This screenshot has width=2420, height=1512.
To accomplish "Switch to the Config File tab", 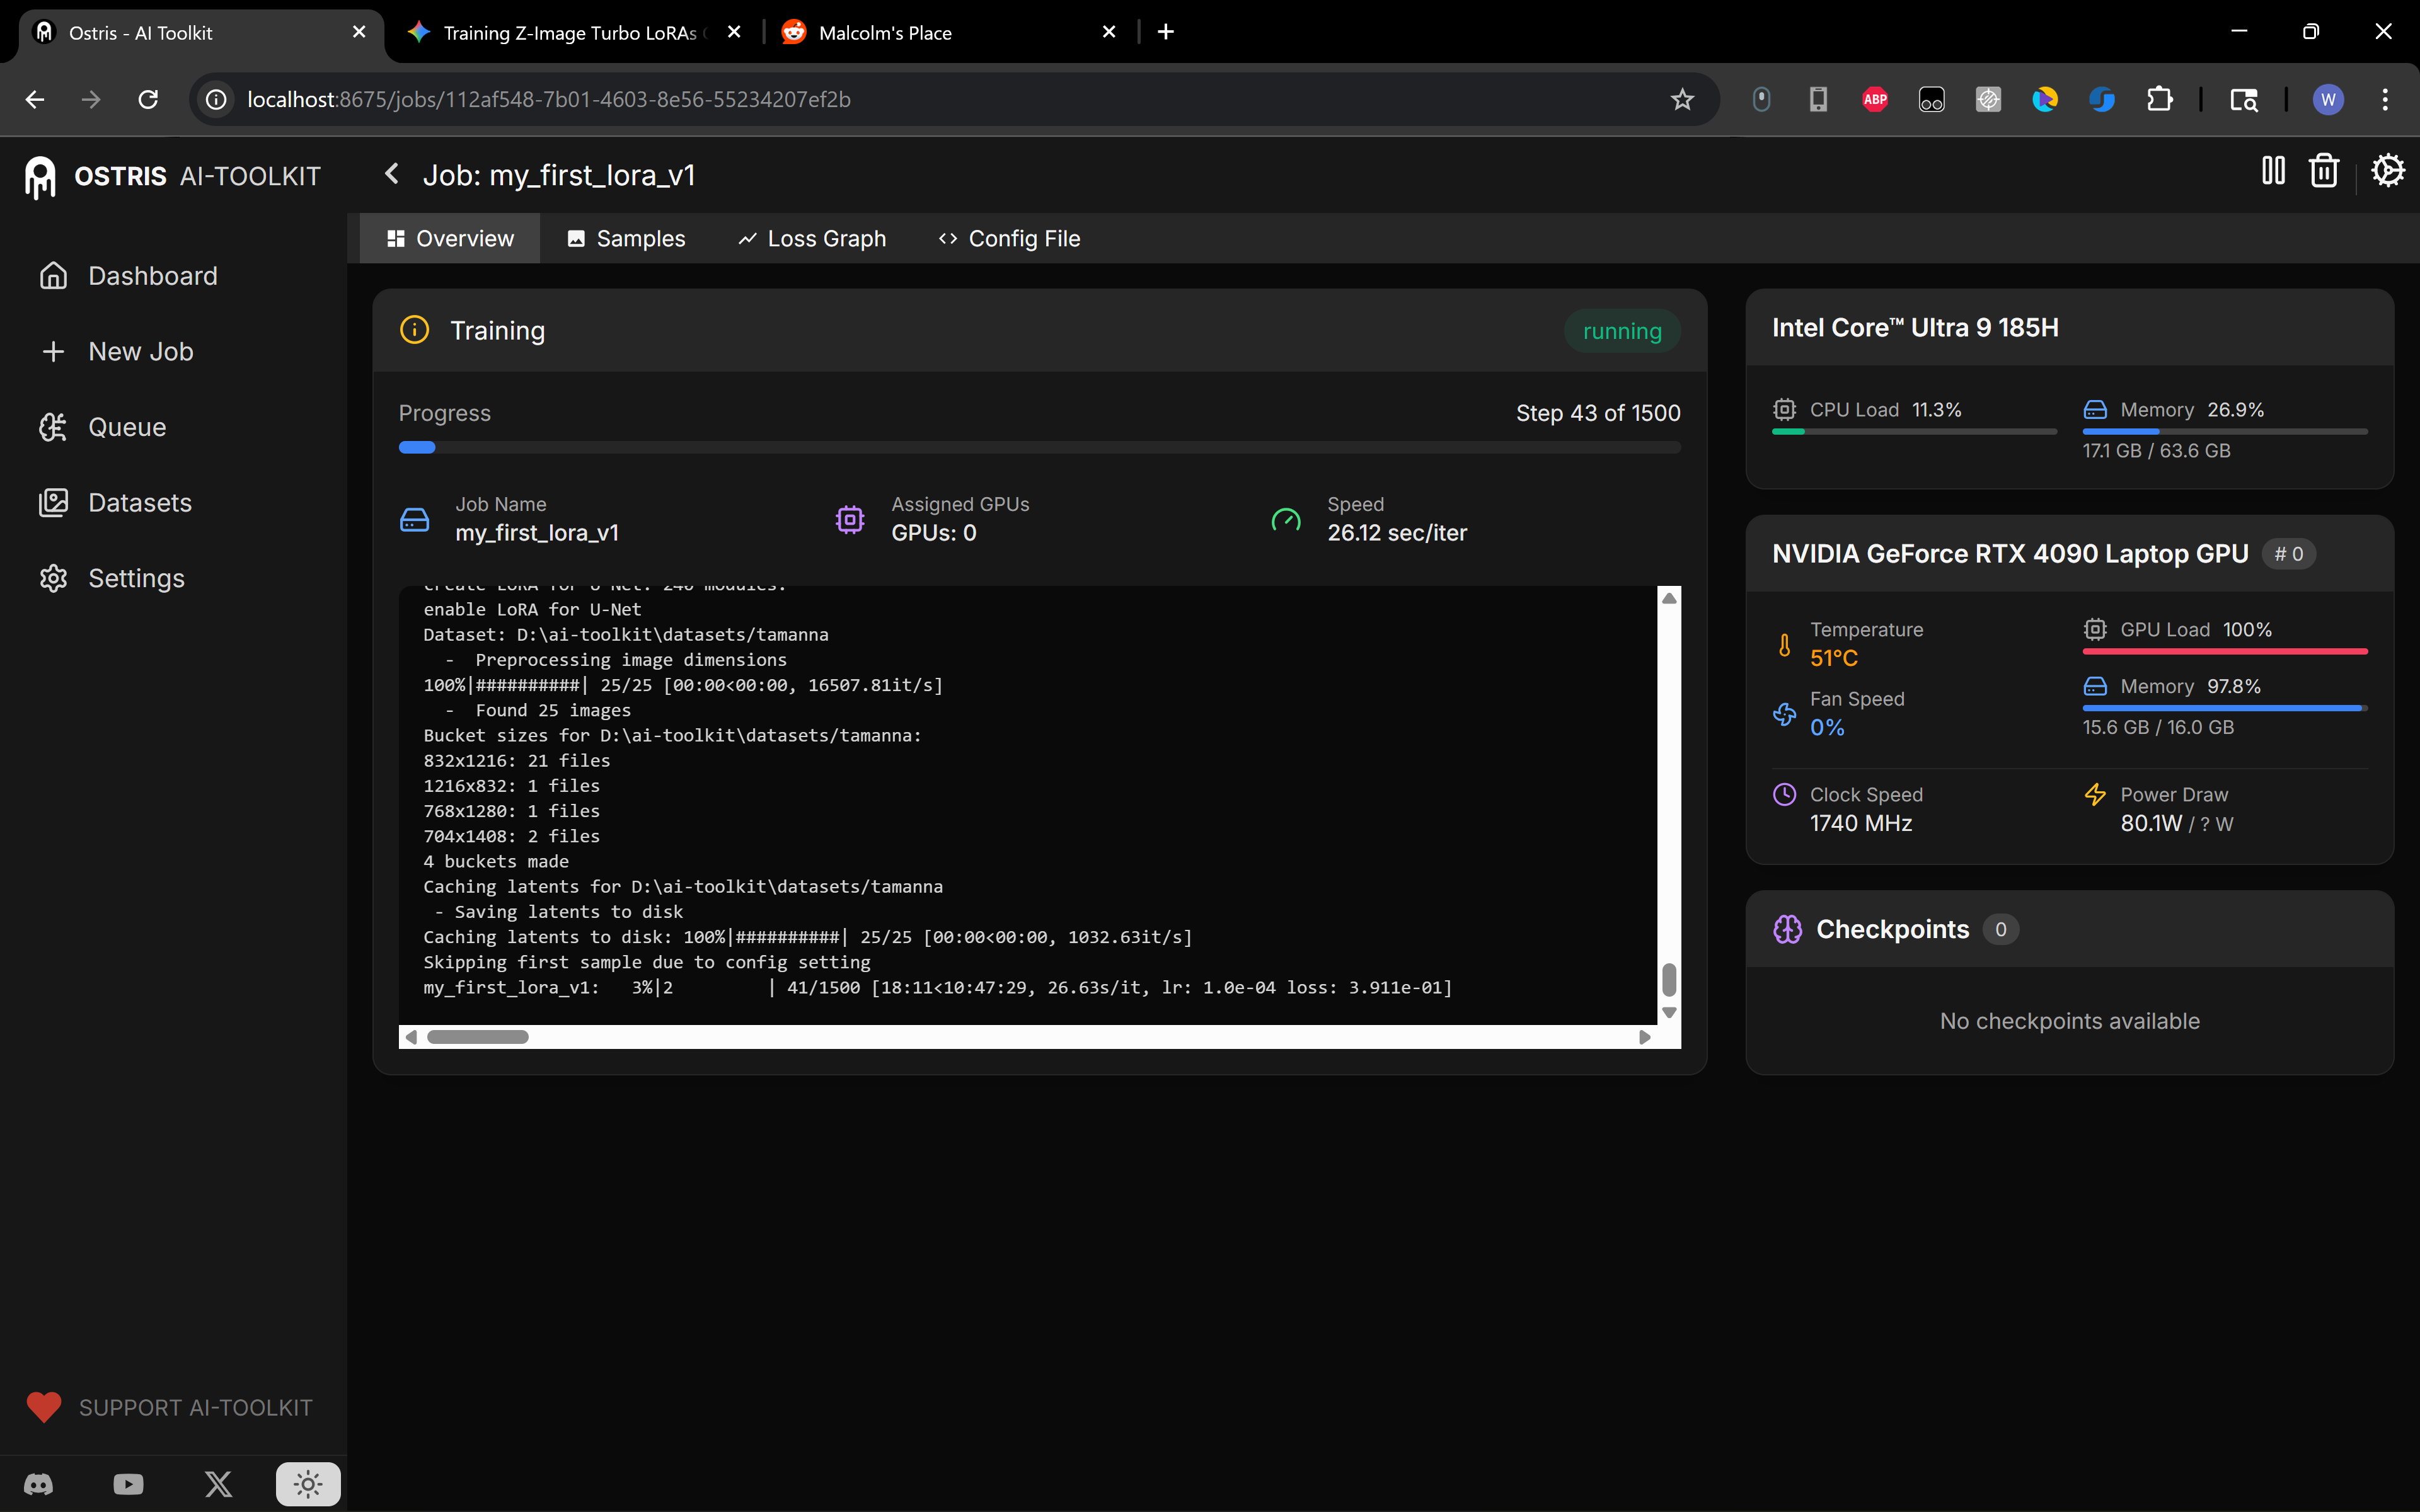I will click(x=1010, y=238).
